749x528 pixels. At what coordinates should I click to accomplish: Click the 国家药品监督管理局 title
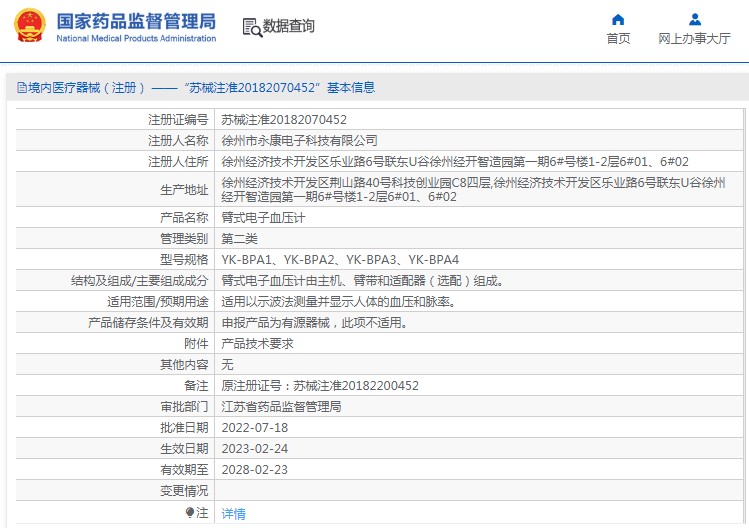click(136, 22)
